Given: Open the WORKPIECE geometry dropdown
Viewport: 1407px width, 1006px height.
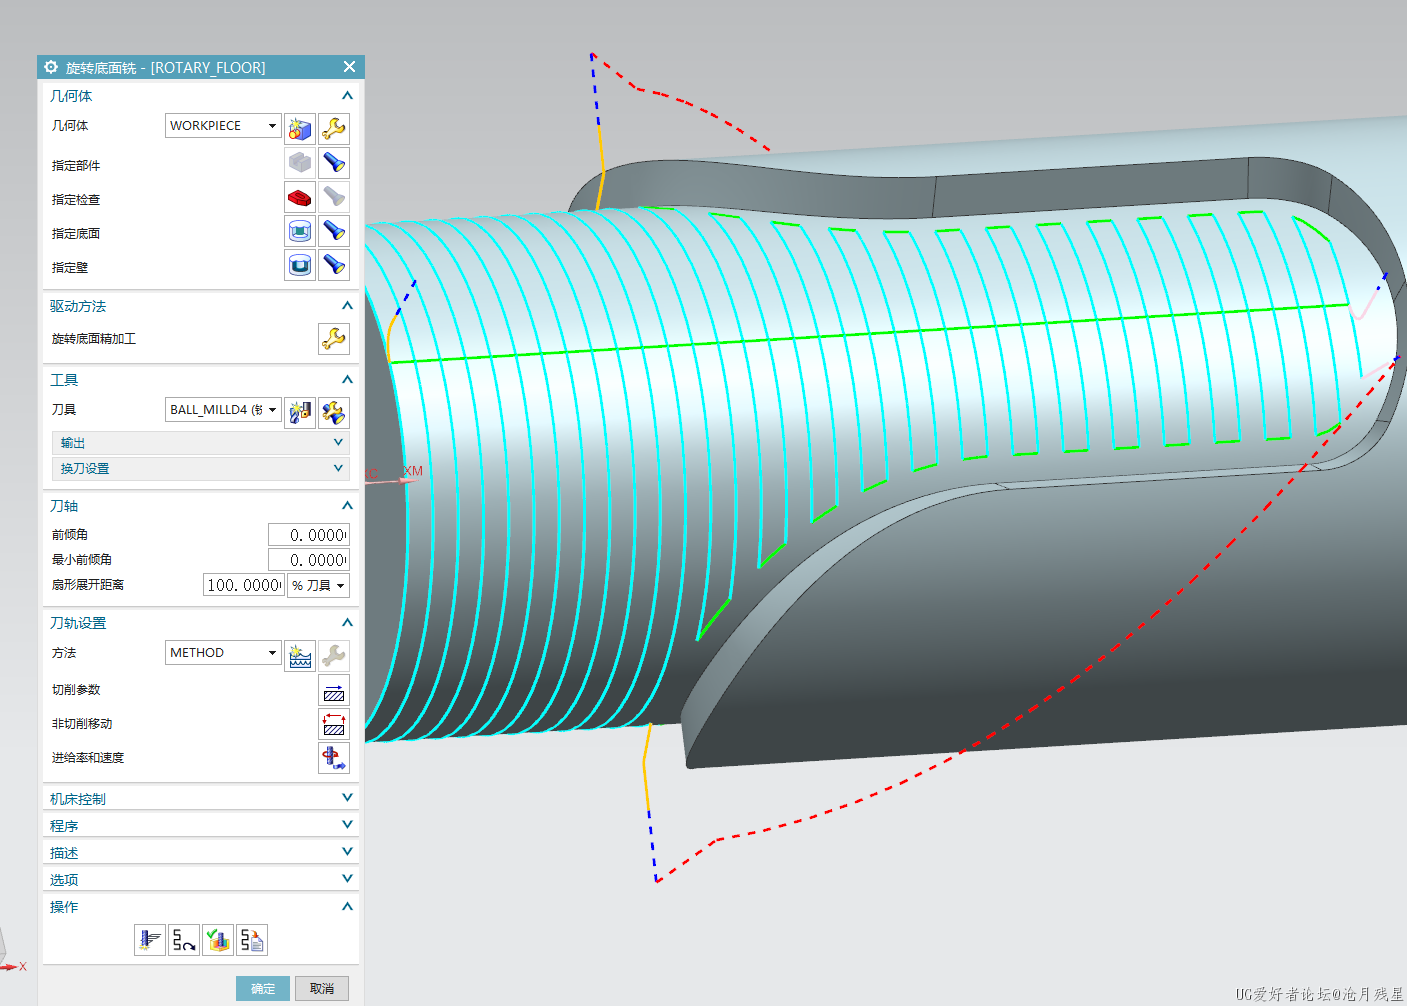Looking at the screenshot, I should click(223, 125).
